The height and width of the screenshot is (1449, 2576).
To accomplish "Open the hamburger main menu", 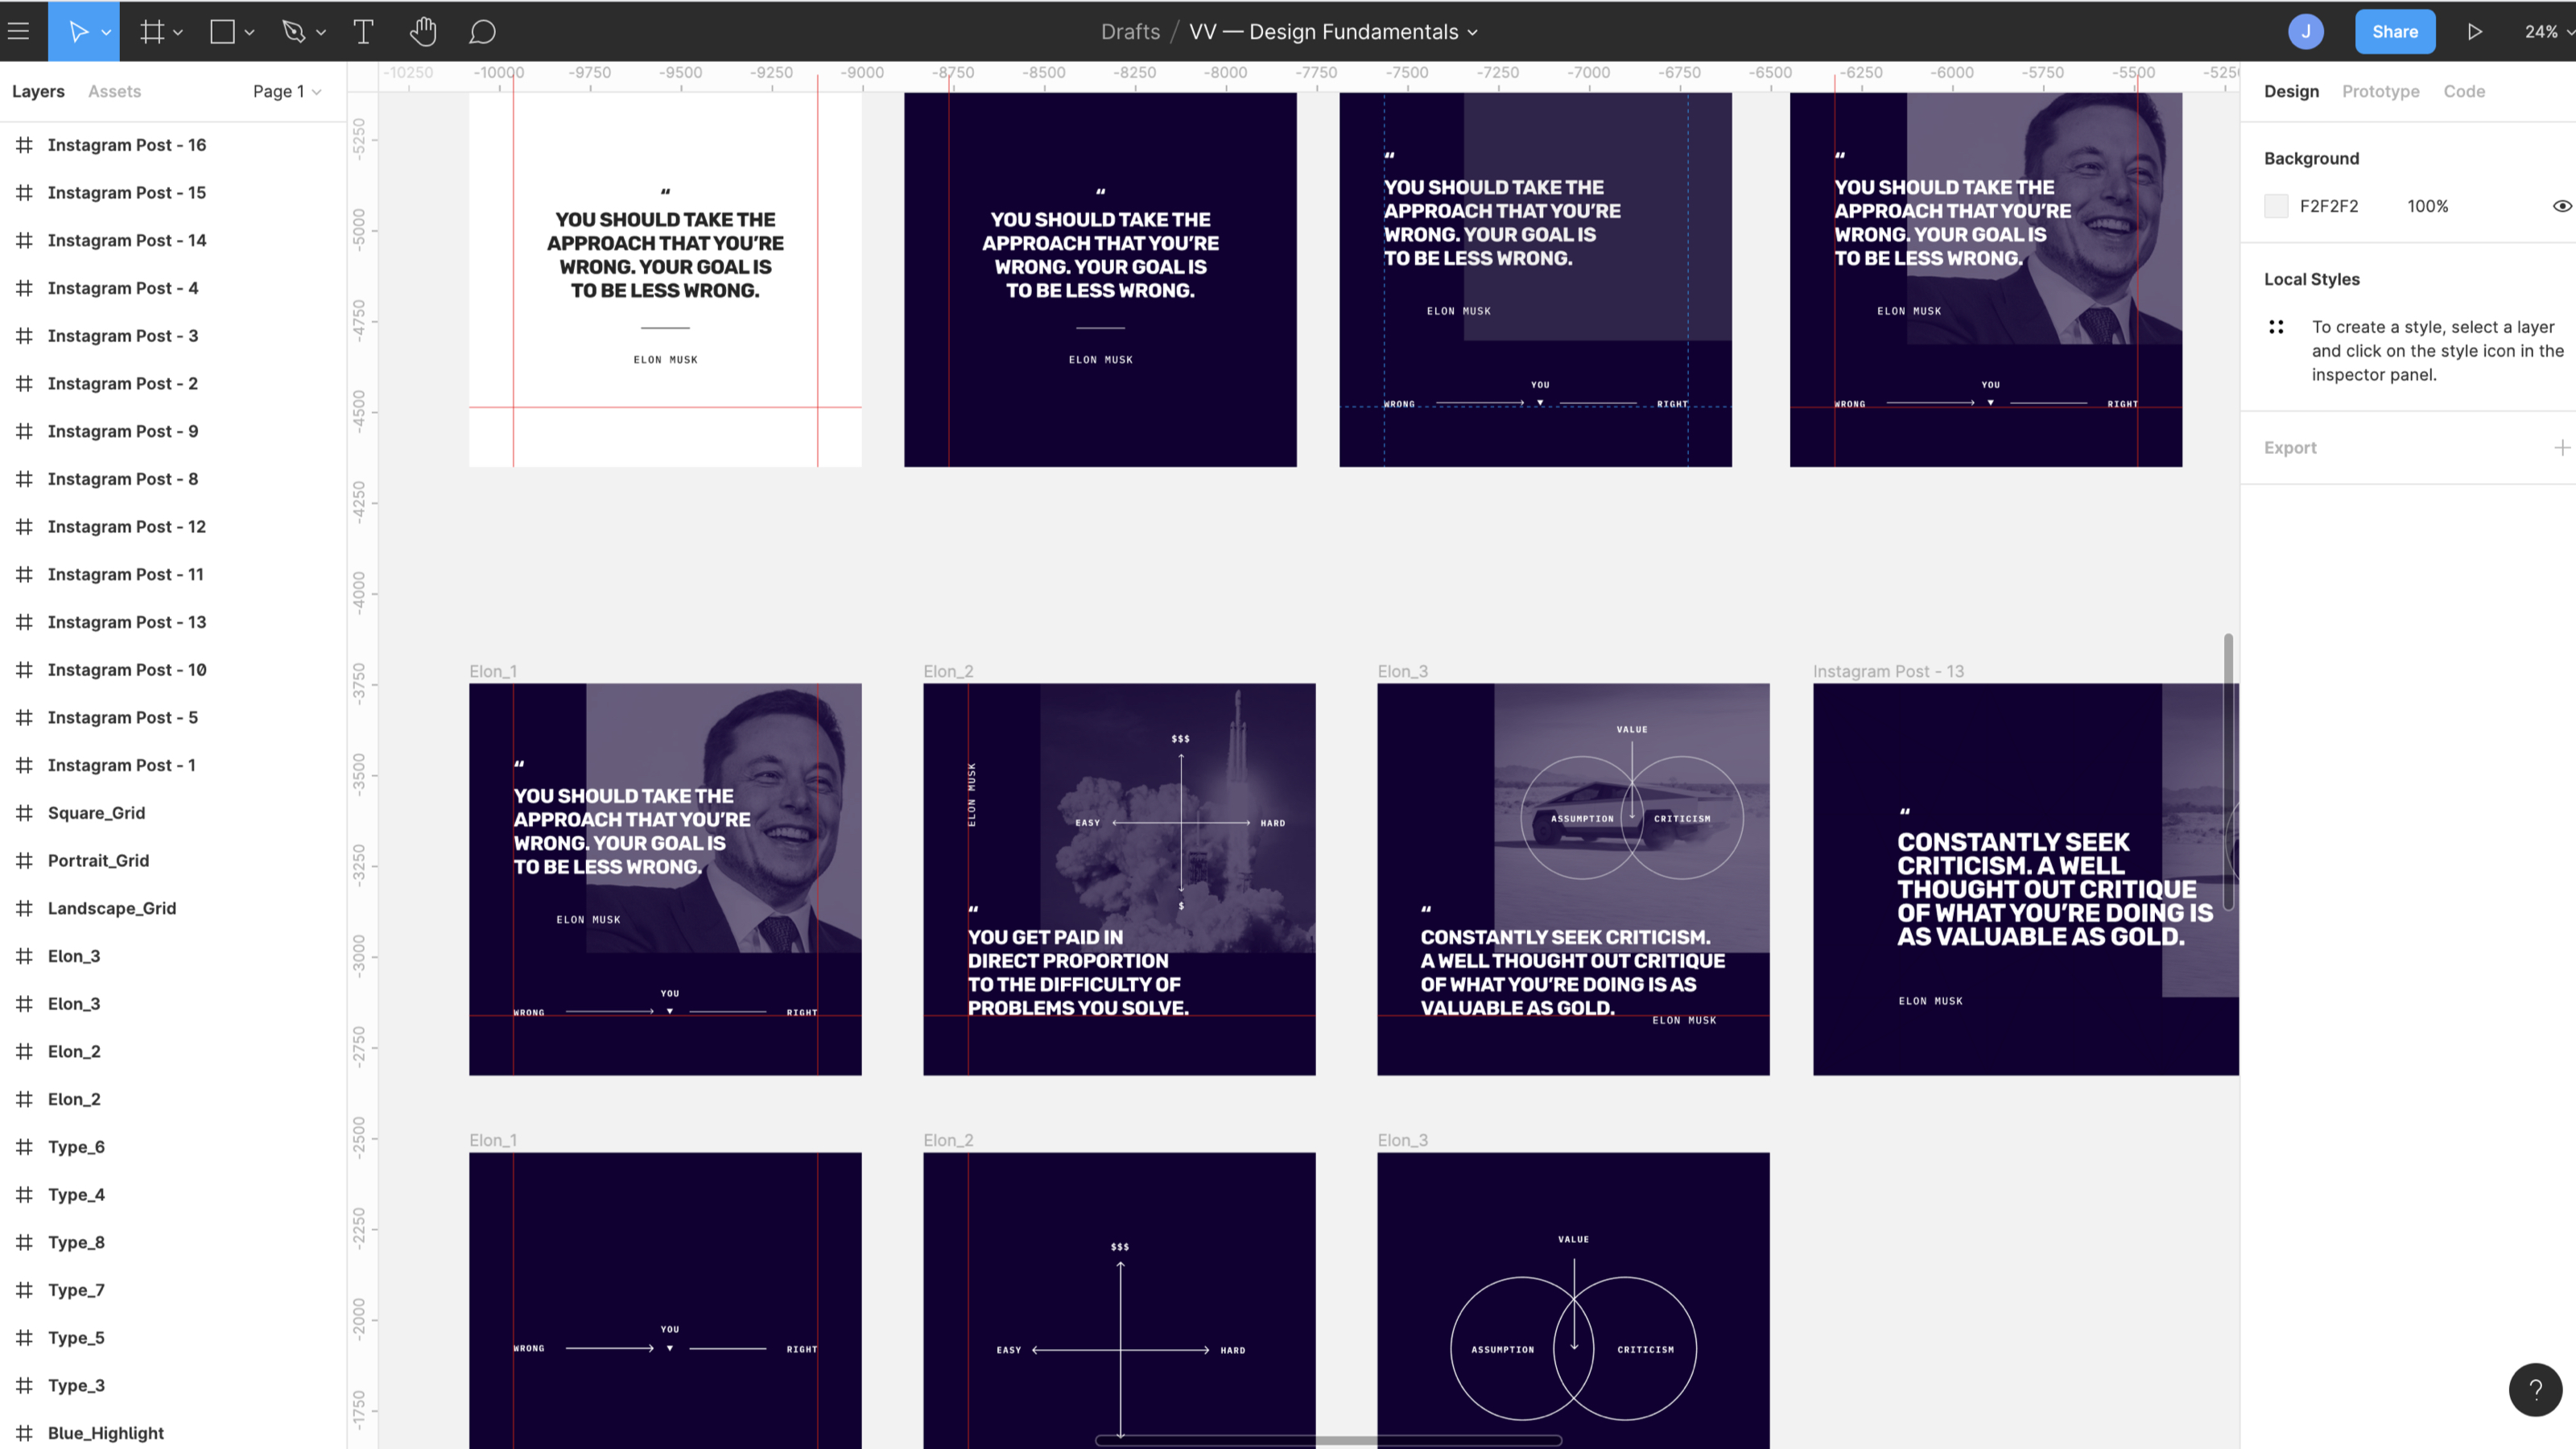I will pyautogui.click(x=18, y=31).
